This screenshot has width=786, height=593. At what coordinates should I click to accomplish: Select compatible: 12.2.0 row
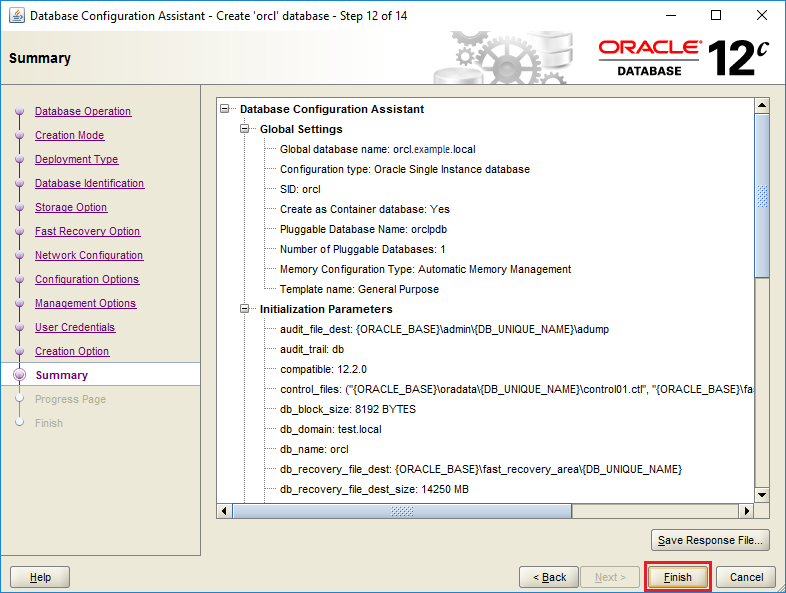tap(323, 369)
